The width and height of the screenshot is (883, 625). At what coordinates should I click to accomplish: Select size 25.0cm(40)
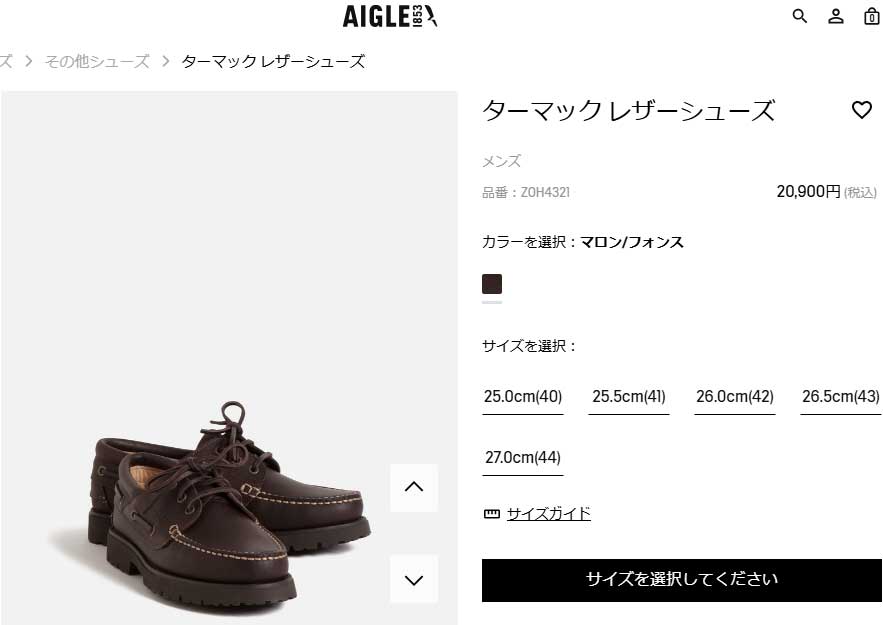pyautogui.click(x=523, y=397)
